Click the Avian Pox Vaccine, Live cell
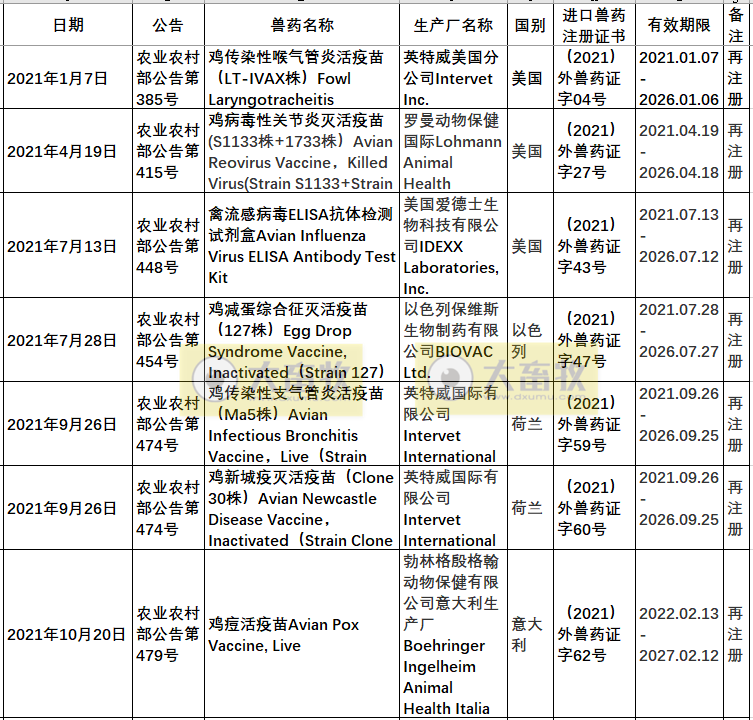The width and height of the screenshot is (753, 720). click(x=302, y=634)
